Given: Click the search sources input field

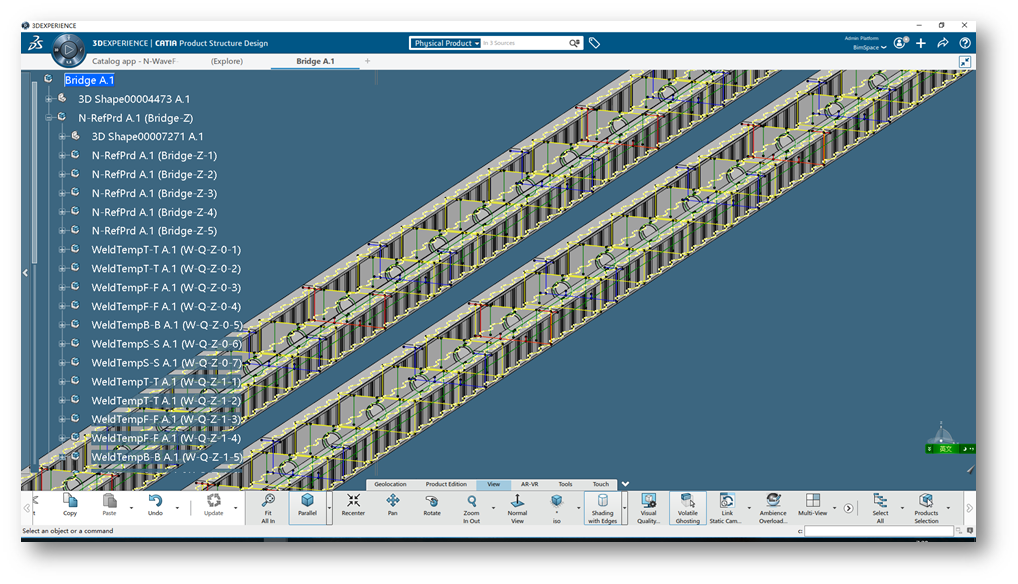Looking at the screenshot, I should (x=525, y=43).
